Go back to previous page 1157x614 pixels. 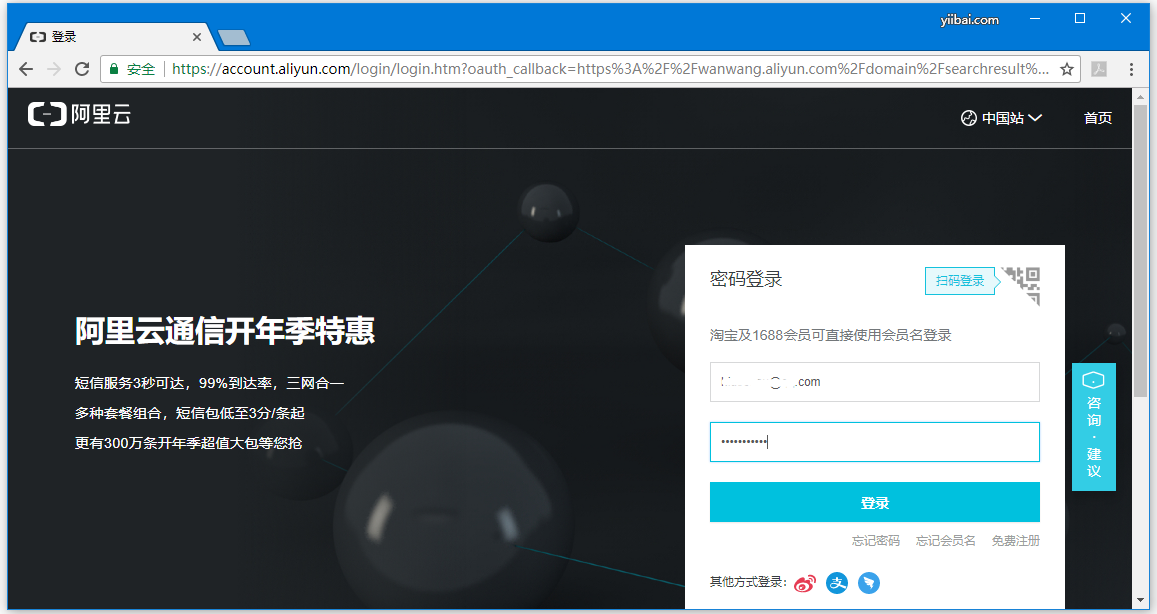point(26,69)
